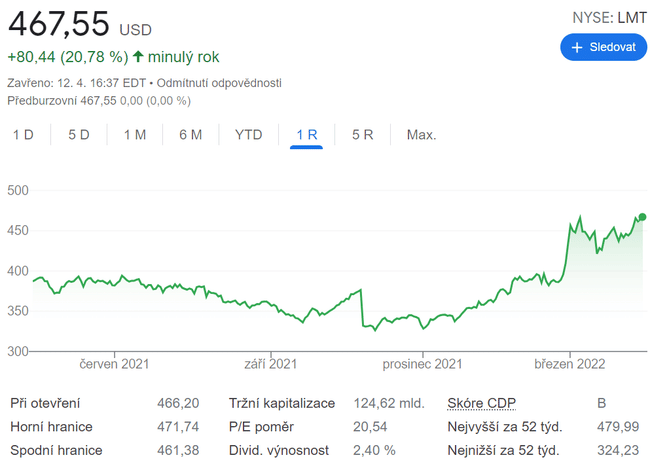Click the březen 2022 axis label

(570, 365)
